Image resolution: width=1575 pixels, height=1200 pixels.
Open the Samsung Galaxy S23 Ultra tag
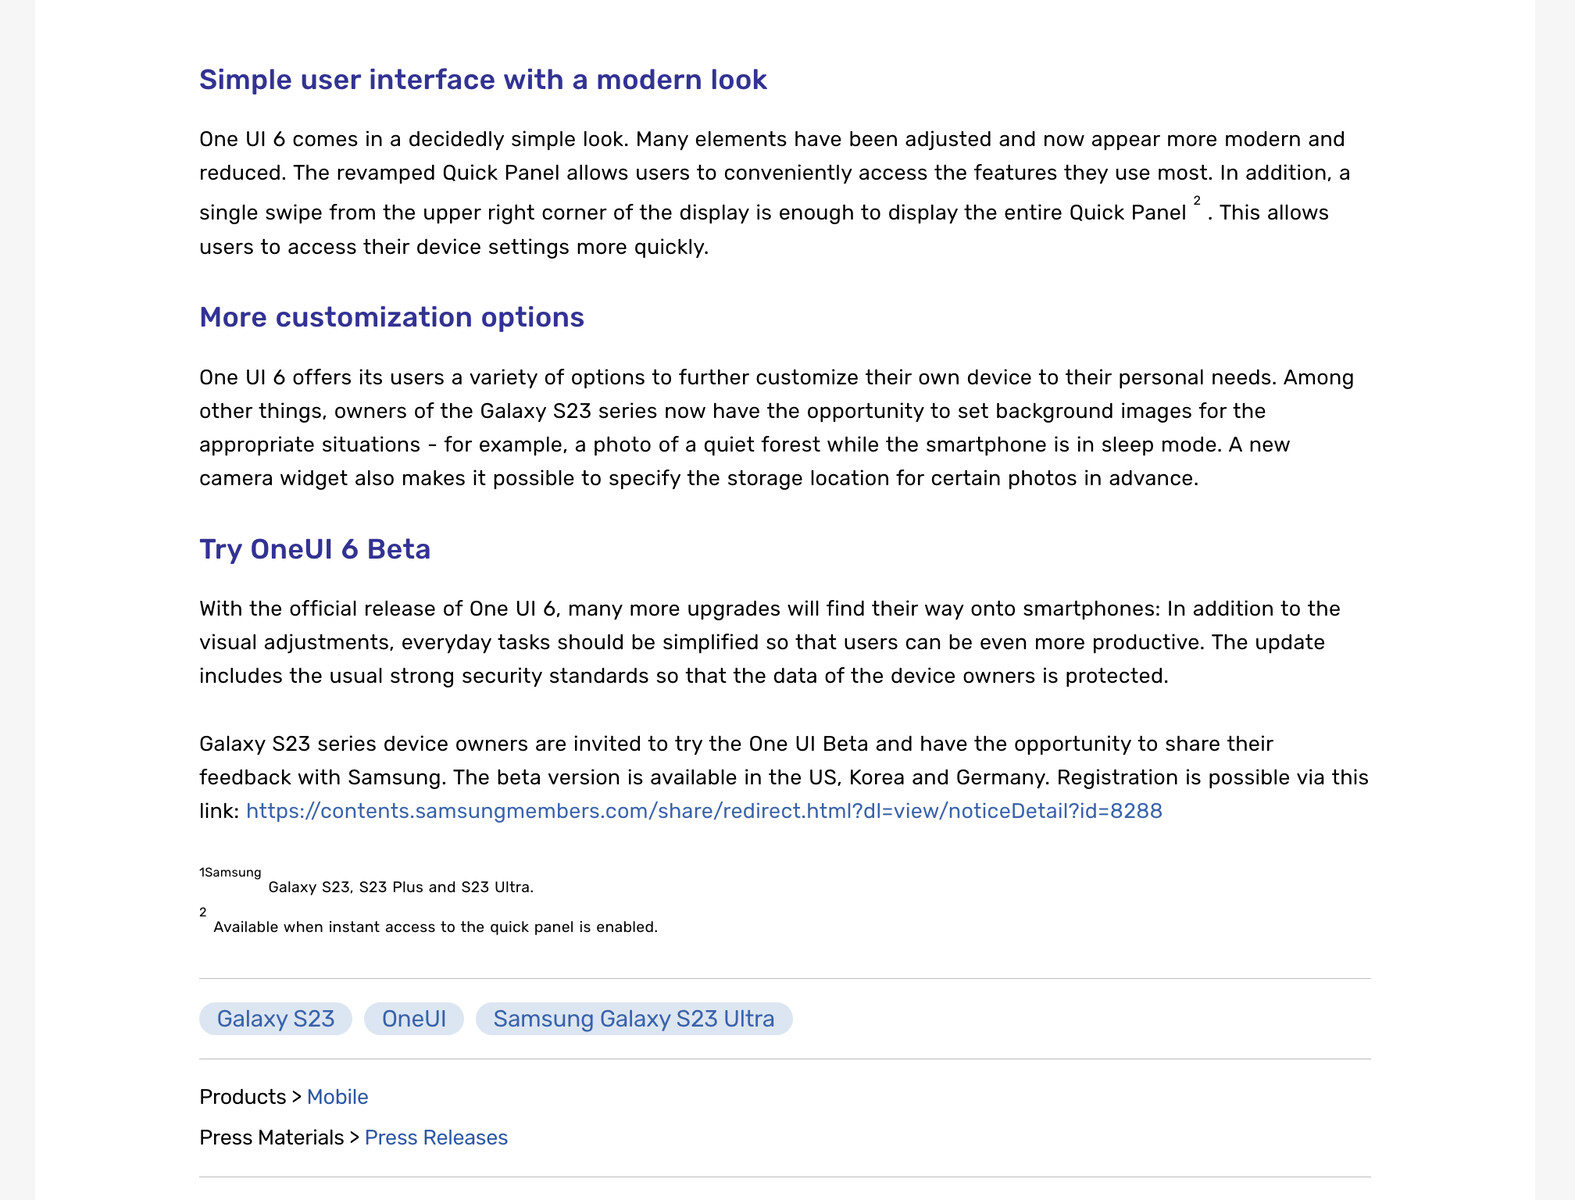pyautogui.click(x=634, y=1019)
